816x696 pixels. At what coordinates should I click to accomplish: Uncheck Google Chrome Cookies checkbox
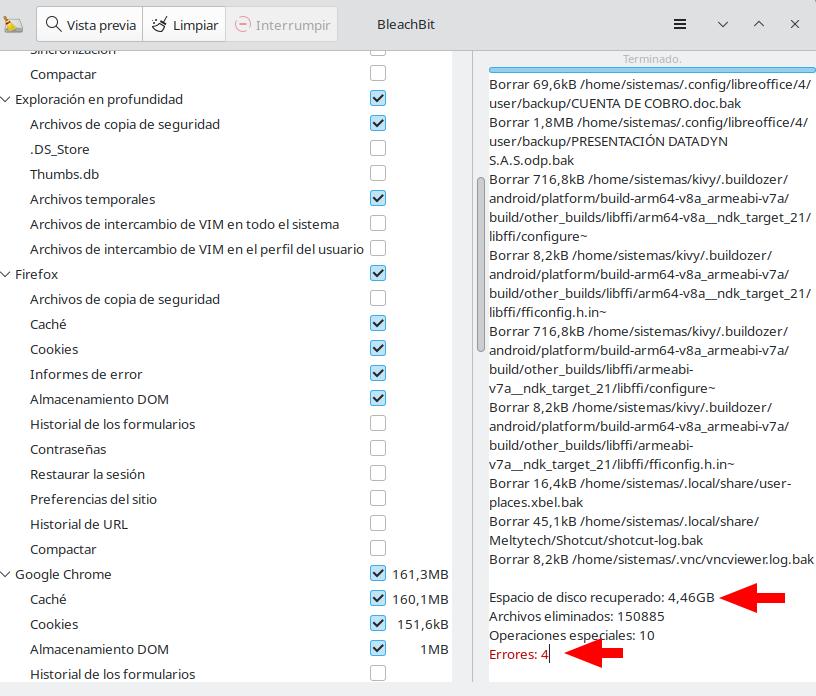coord(378,623)
